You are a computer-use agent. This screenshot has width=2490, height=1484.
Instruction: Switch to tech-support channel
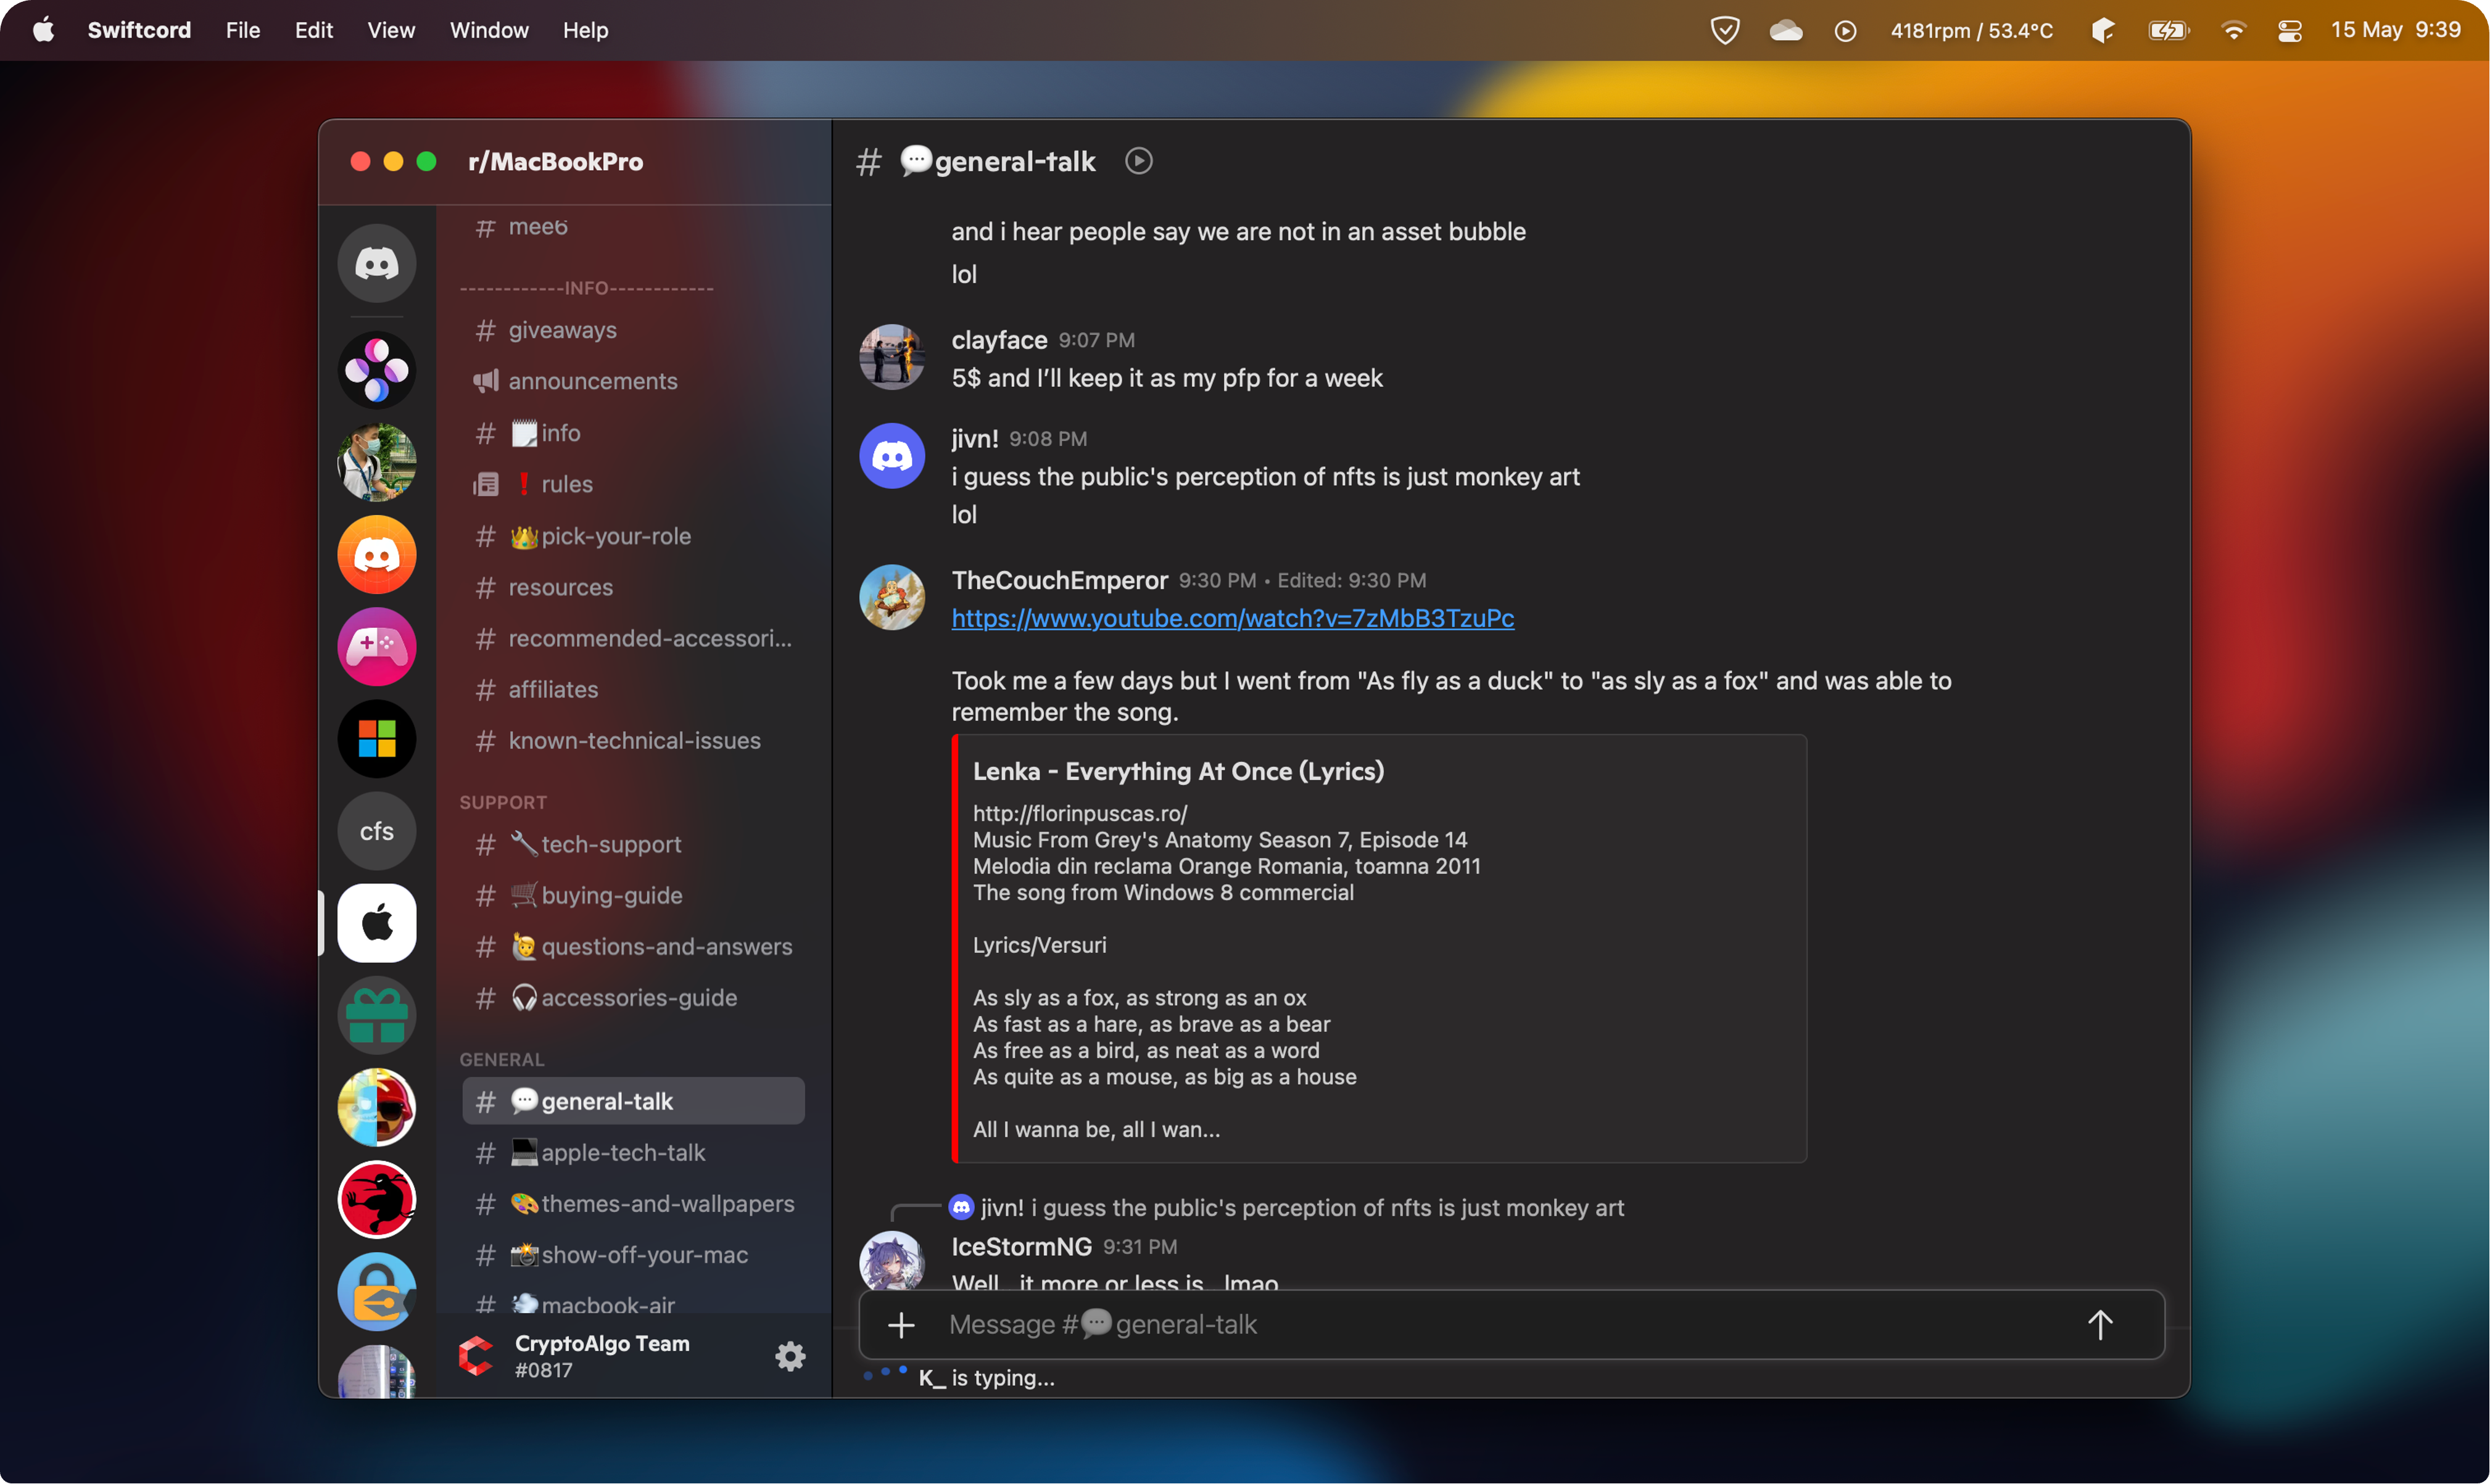[x=610, y=844]
